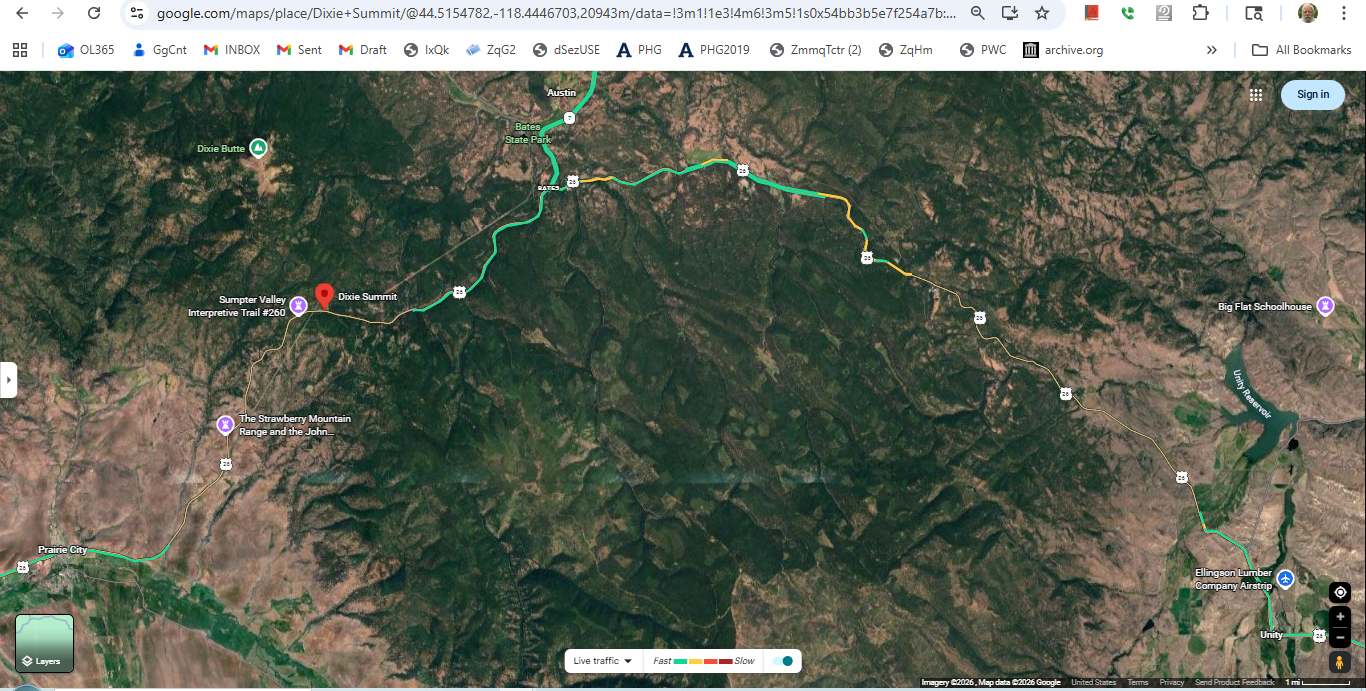Image resolution: width=1366 pixels, height=691 pixels.
Task: Turn off the live traffic toggle switch
Action: 783,661
